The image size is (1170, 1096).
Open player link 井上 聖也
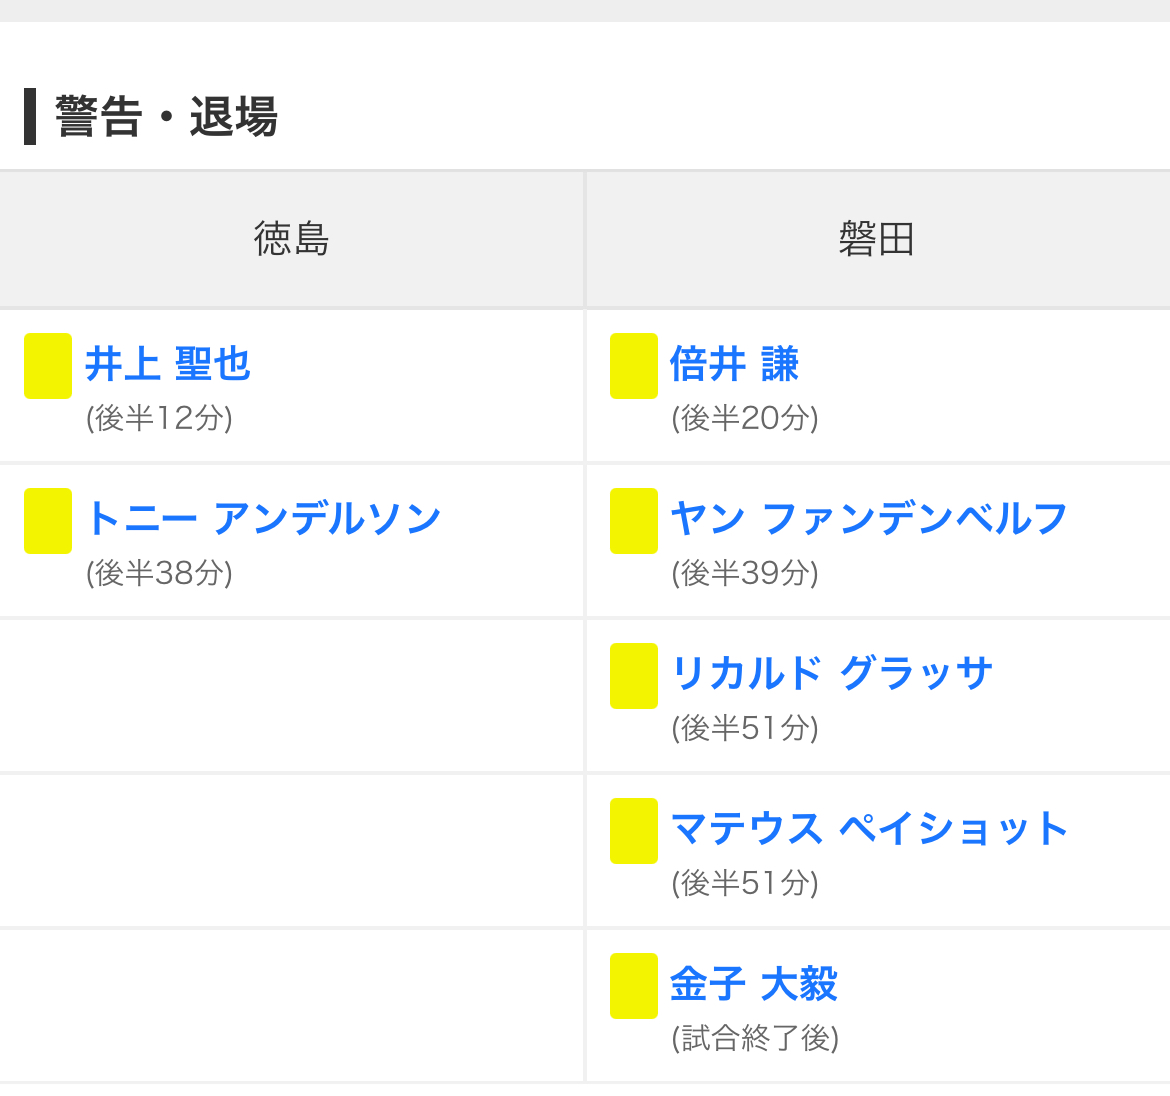[x=168, y=364]
